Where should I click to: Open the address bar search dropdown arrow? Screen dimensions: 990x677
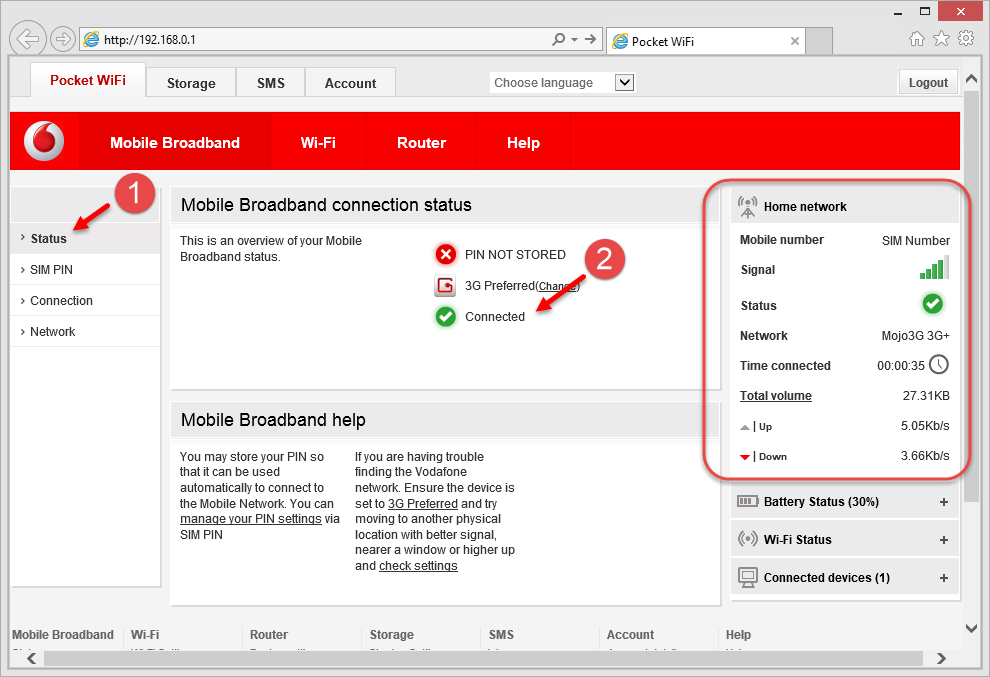(575, 39)
